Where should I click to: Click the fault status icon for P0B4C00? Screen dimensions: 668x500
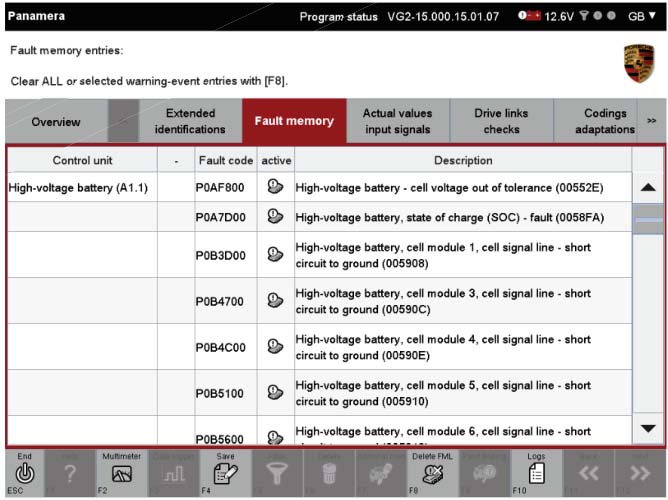(x=275, y=346)
